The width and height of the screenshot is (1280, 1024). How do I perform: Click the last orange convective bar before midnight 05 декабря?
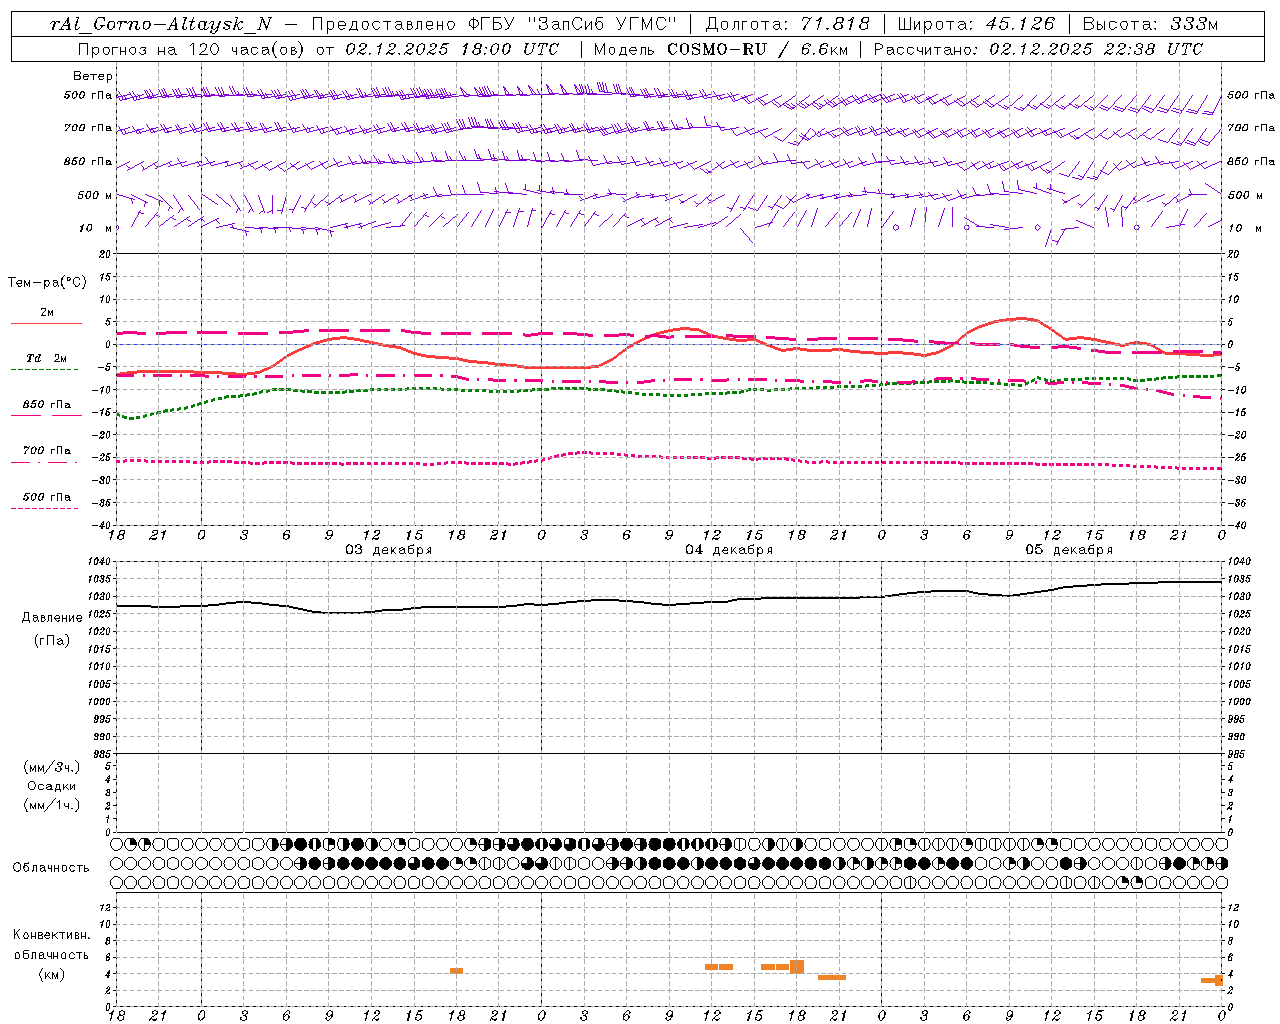point(1213,980)
